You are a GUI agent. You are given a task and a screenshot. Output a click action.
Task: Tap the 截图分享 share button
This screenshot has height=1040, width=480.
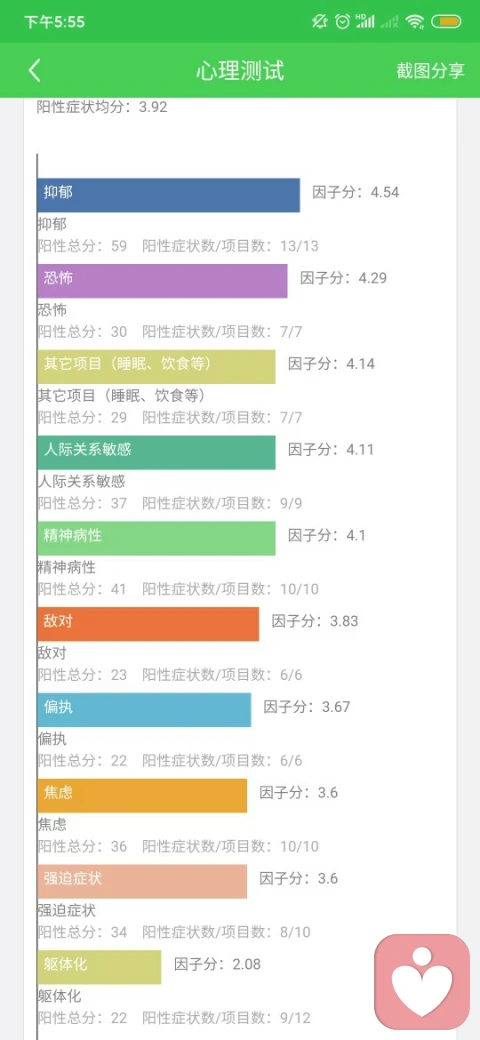tap(430, 71)
